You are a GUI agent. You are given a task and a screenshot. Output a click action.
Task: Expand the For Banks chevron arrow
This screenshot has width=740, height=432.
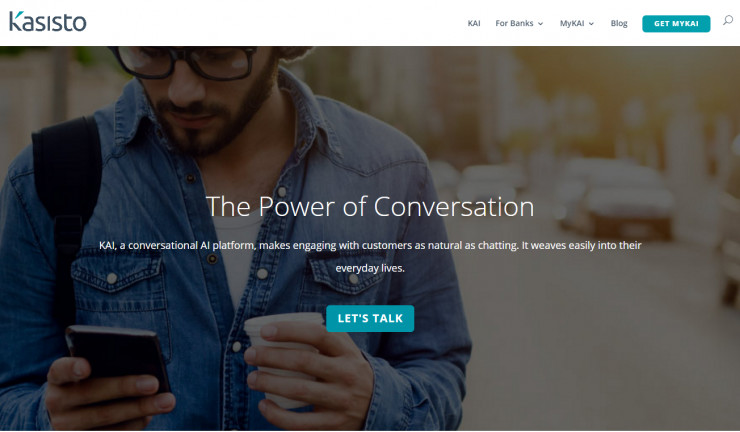tap(540, 24)
